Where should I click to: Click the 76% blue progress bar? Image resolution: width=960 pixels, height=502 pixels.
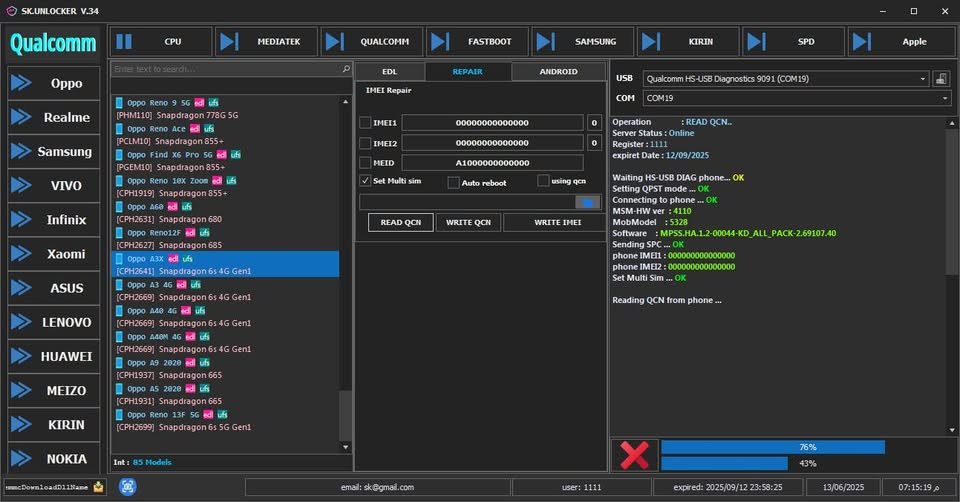[773, 447]
